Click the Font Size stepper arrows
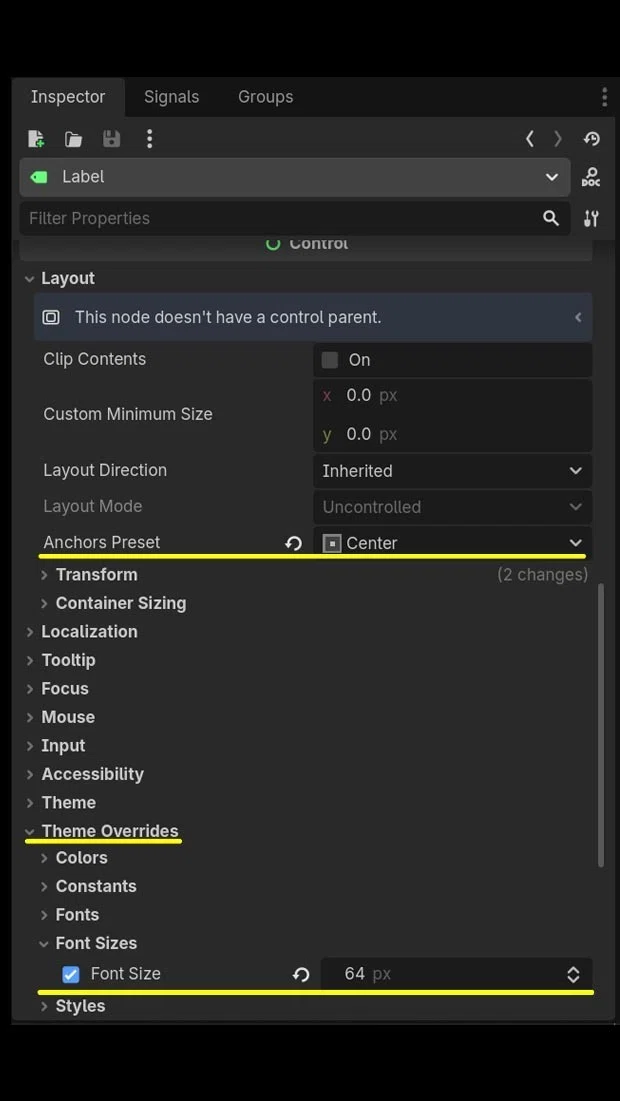 (573, 975)
